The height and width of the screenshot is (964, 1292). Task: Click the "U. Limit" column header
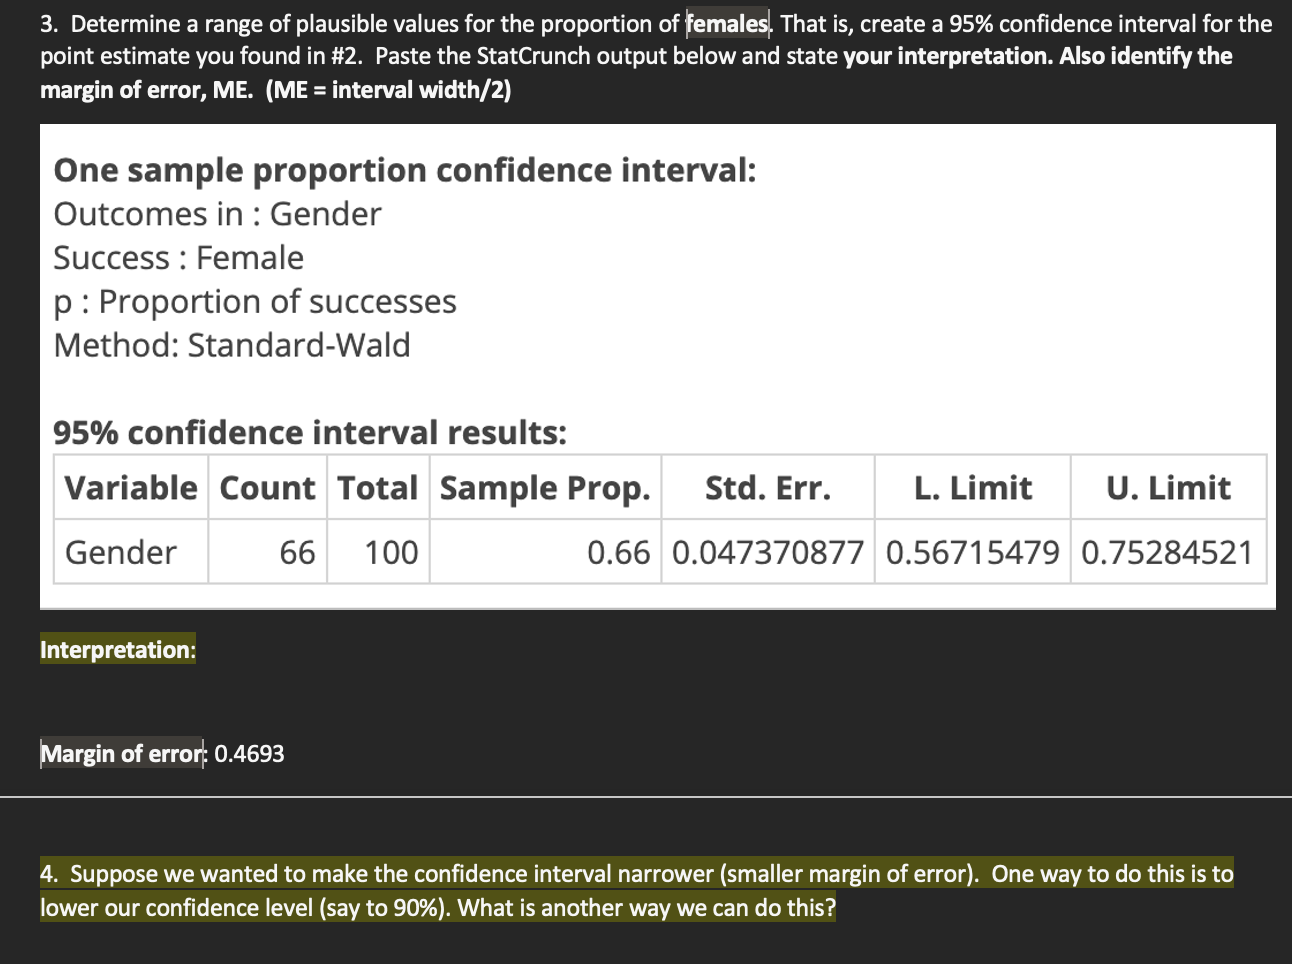tap(1168, 488)
